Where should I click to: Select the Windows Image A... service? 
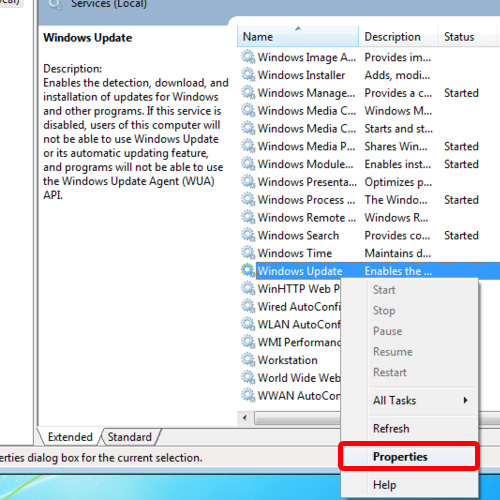307,57
